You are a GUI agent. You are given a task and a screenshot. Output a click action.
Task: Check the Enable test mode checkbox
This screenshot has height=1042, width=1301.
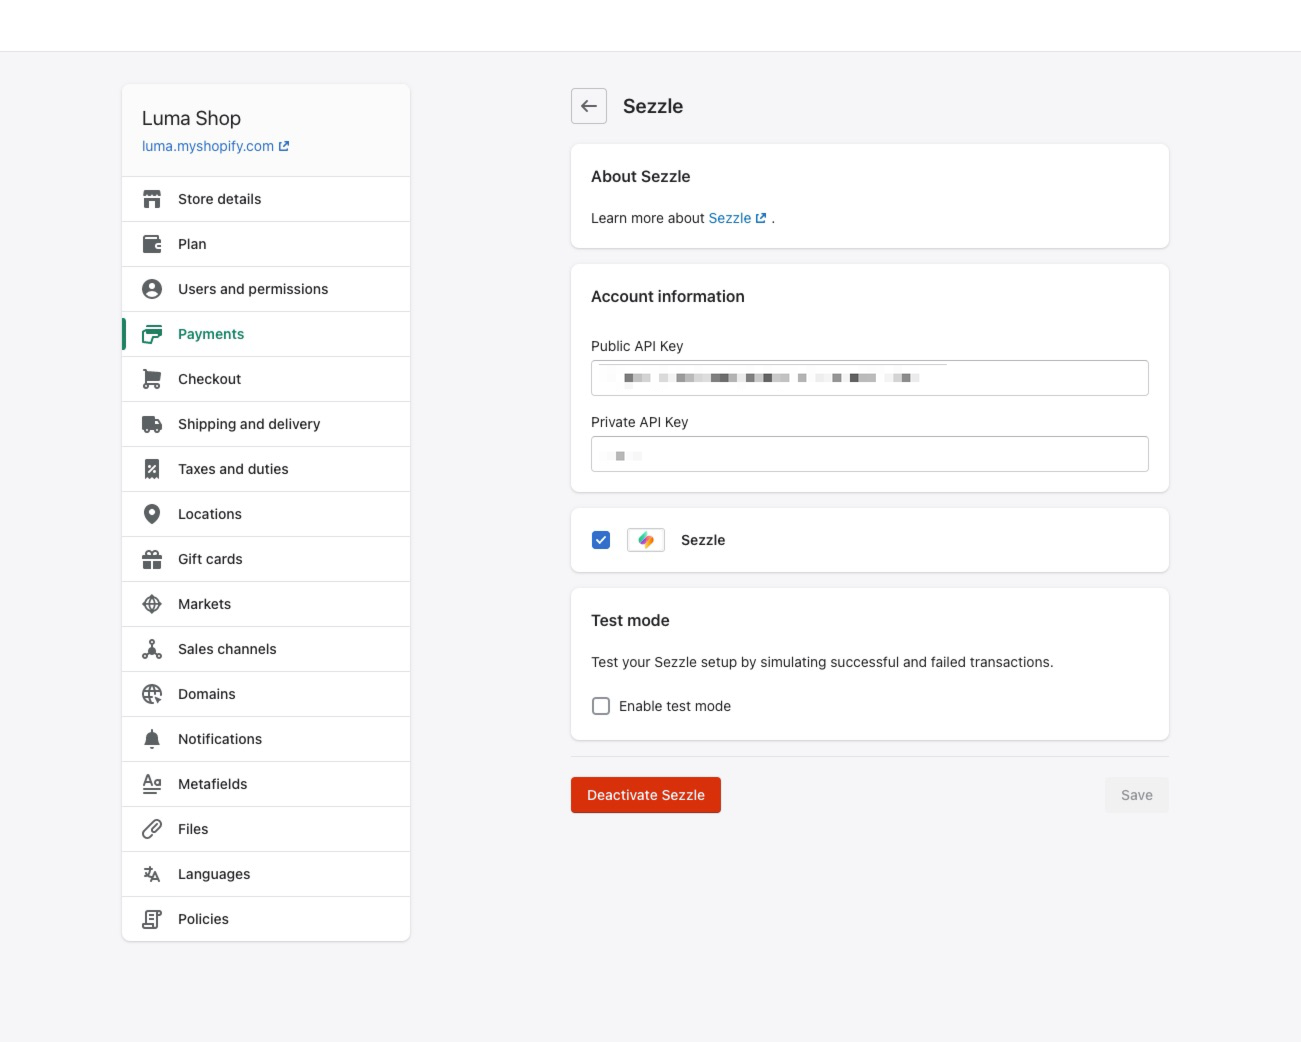click(x=601, y=706)
